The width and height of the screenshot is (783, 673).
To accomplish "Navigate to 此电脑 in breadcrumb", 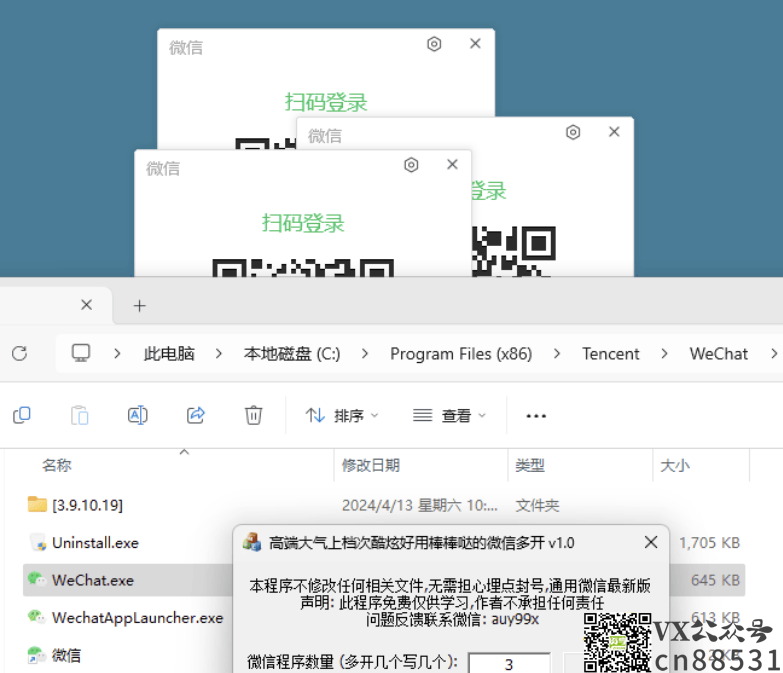I will [x=169, y=354].
